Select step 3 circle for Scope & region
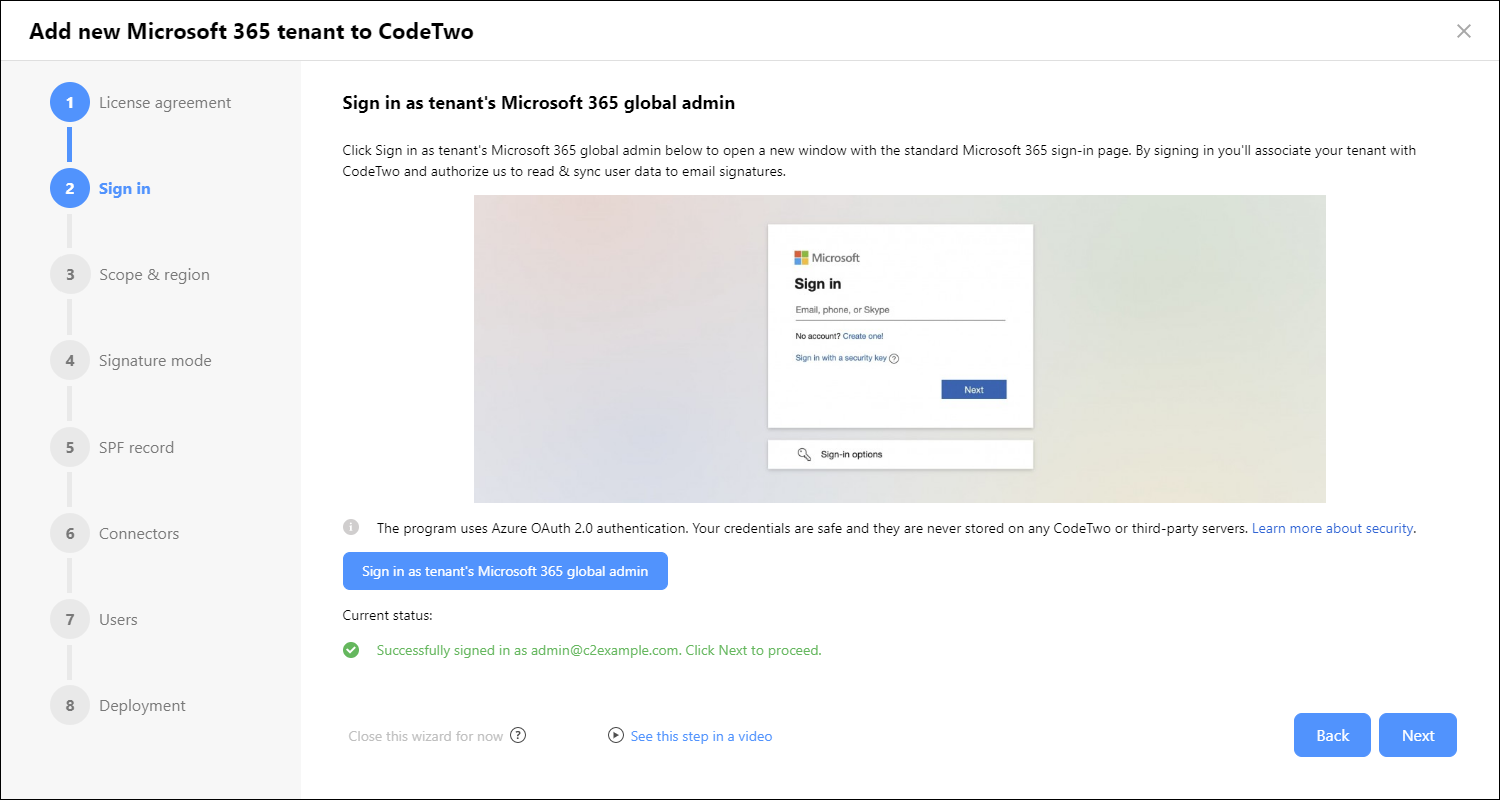 (70, 274)
